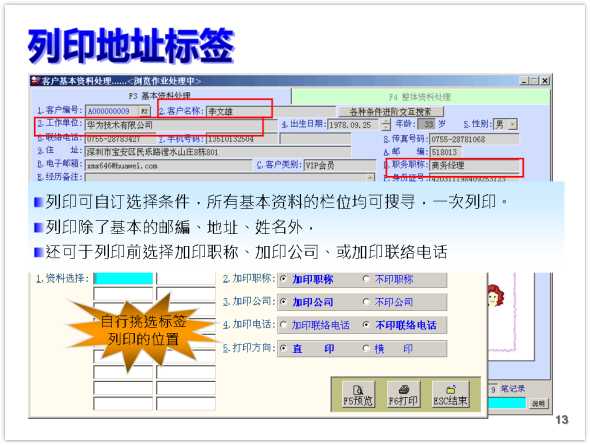Open the 性别 dropdown
This screenshot has height=445, width=590.
(512, 124)
